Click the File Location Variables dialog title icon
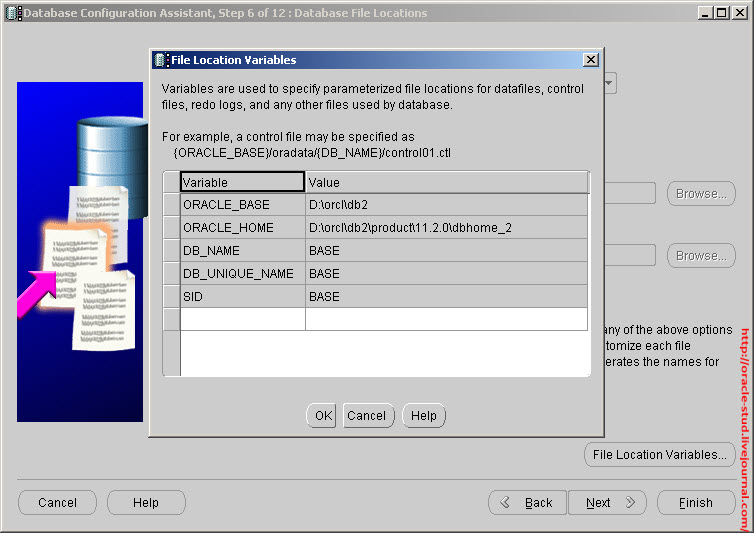The image size is (754, 533). [x=161, y=60]
